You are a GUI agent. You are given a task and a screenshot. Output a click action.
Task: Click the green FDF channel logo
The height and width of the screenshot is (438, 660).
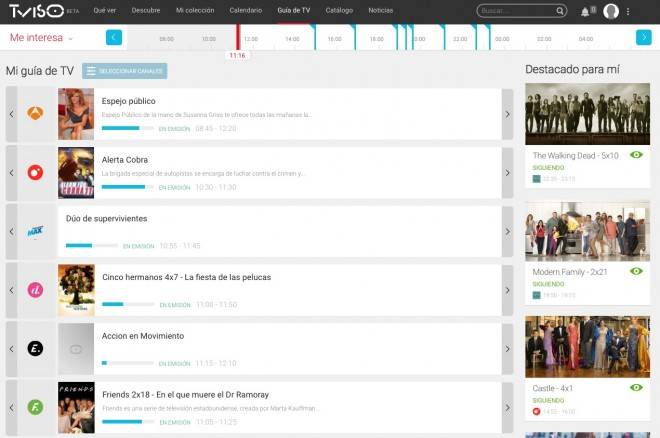click(x=35, y=407)
